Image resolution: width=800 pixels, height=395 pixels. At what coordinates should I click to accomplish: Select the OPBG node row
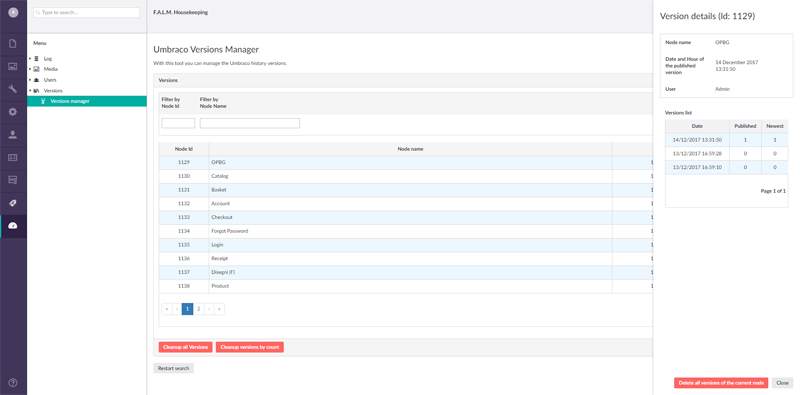coord(406,162)
